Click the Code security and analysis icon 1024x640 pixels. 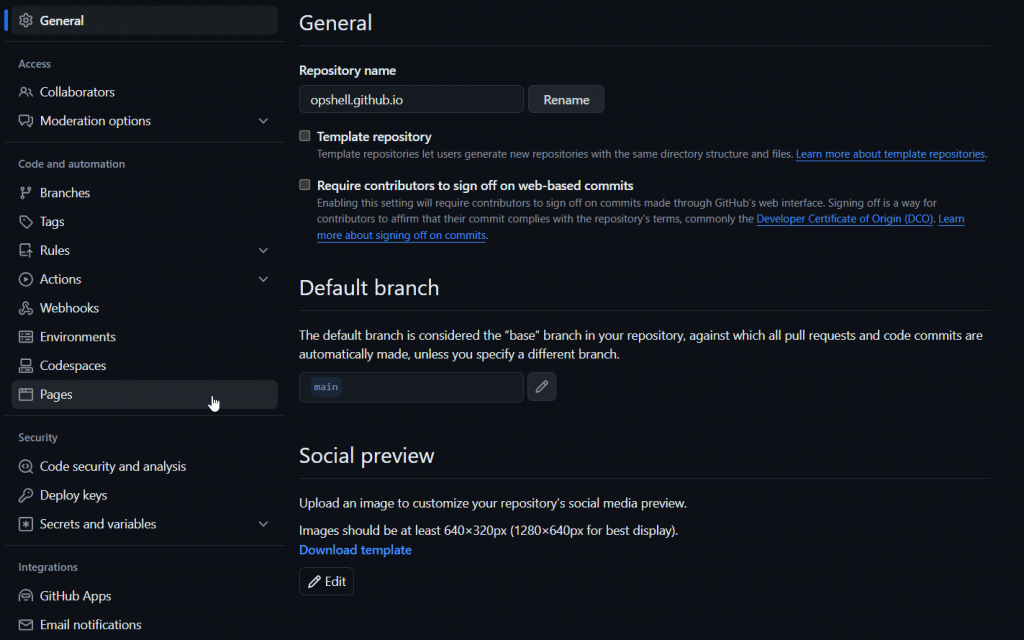25,466
